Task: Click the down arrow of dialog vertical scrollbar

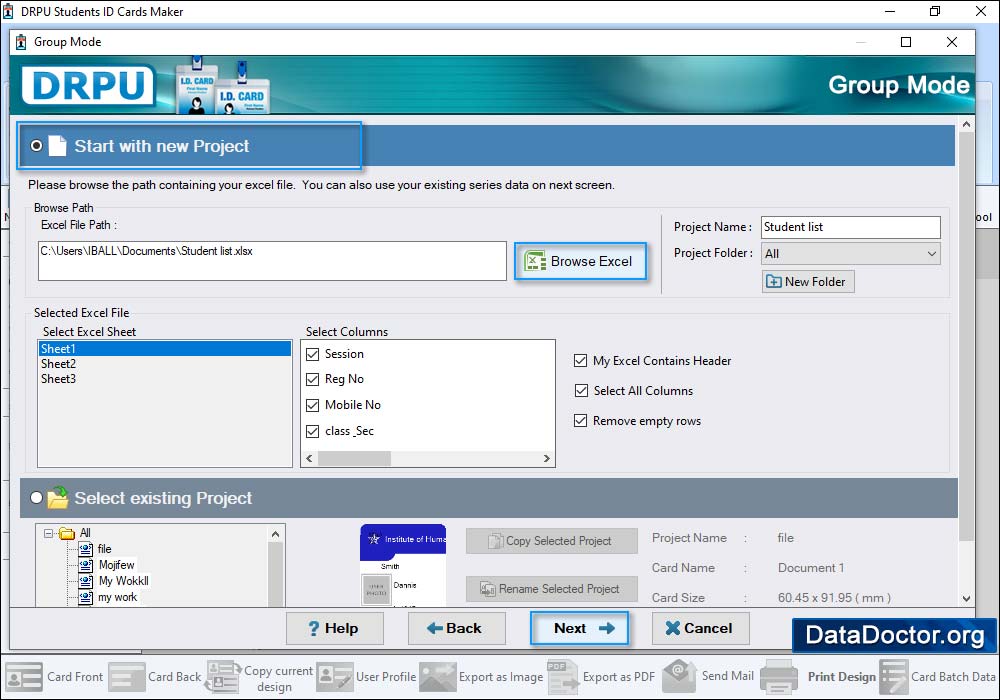Action: click(x=966, y=599)
